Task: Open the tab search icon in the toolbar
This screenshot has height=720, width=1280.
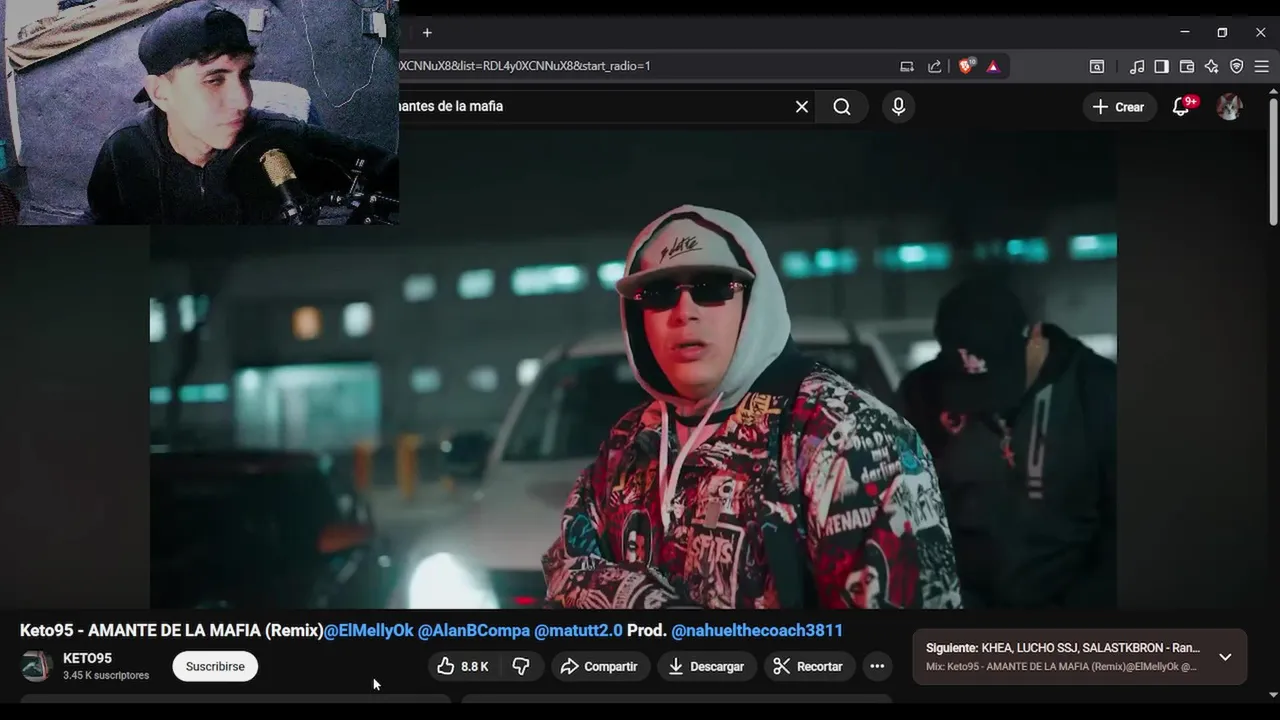Action: tap(1097, 67)
